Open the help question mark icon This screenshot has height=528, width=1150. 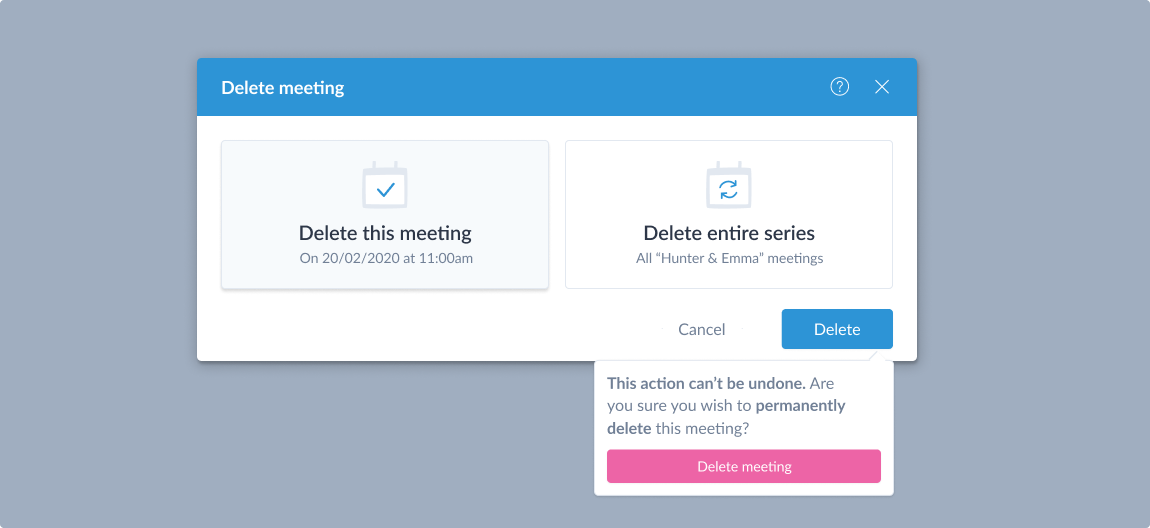click(x=839, y=87)
